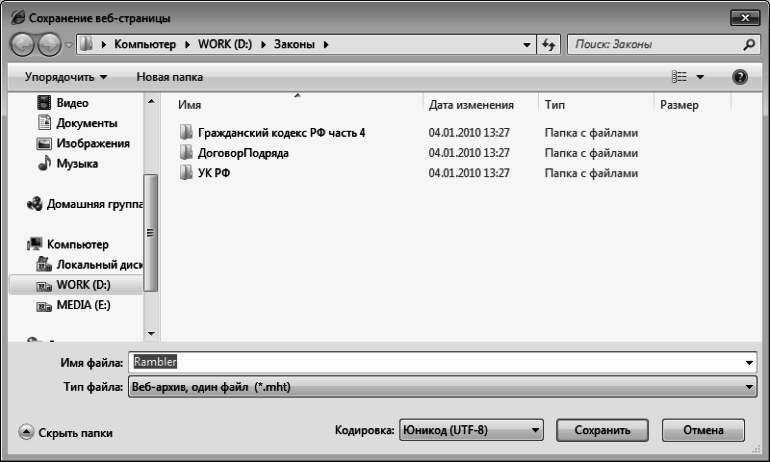
Task: Expand arrow after Законы breadcrumb
Action: pos(326,45)
